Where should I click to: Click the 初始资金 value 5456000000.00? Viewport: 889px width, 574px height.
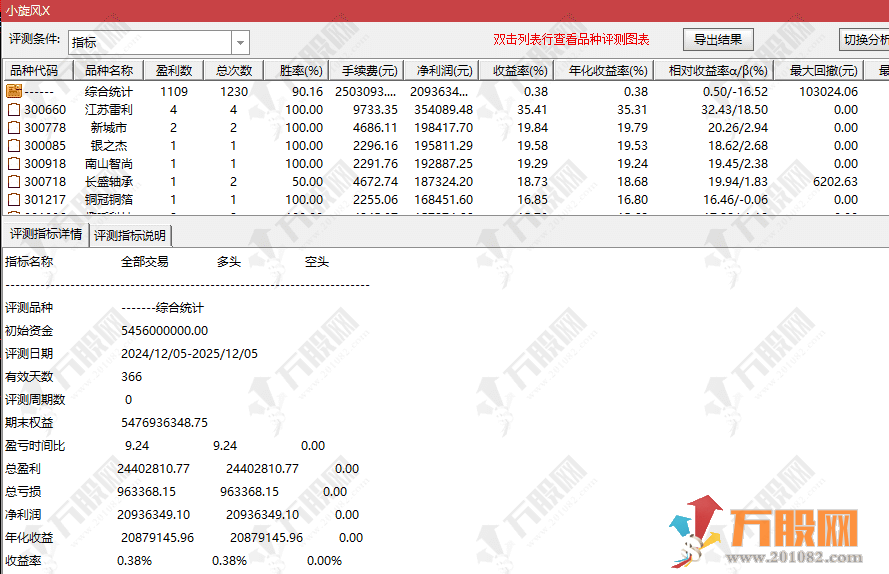[164, 331]
